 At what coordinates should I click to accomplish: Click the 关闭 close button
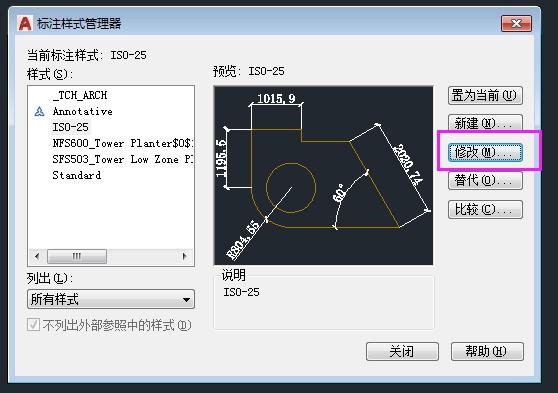coord(402,352)
